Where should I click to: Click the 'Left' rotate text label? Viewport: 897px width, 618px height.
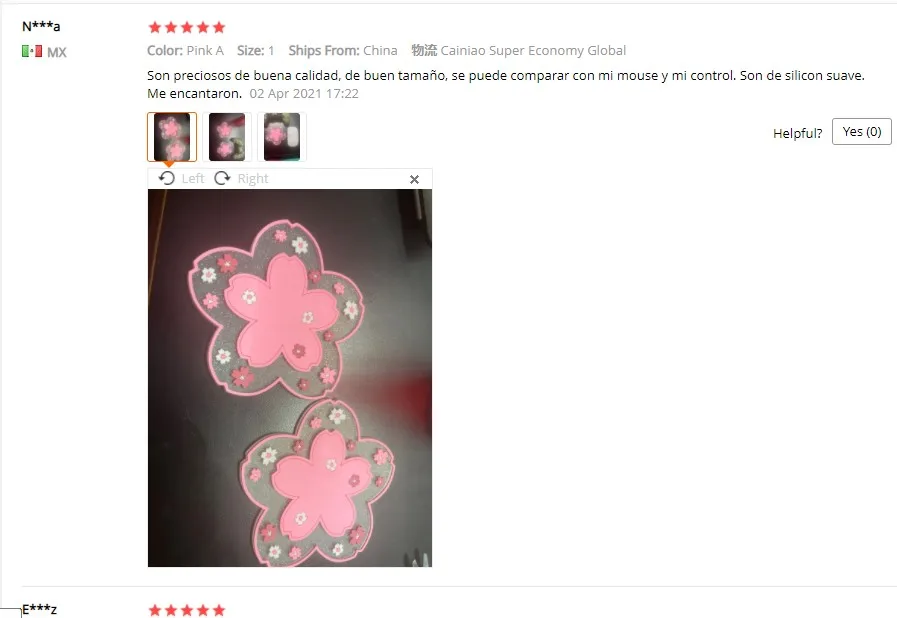[193, 179]
